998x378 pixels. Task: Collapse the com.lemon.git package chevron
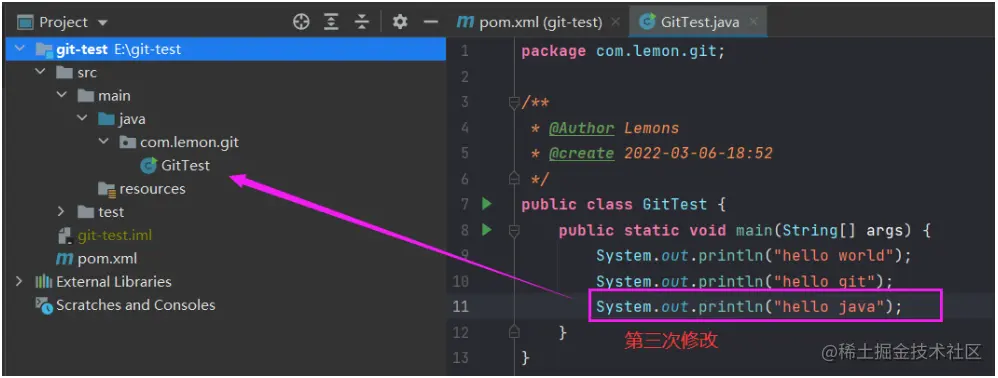pyautogui.click(x=104, y=142)
